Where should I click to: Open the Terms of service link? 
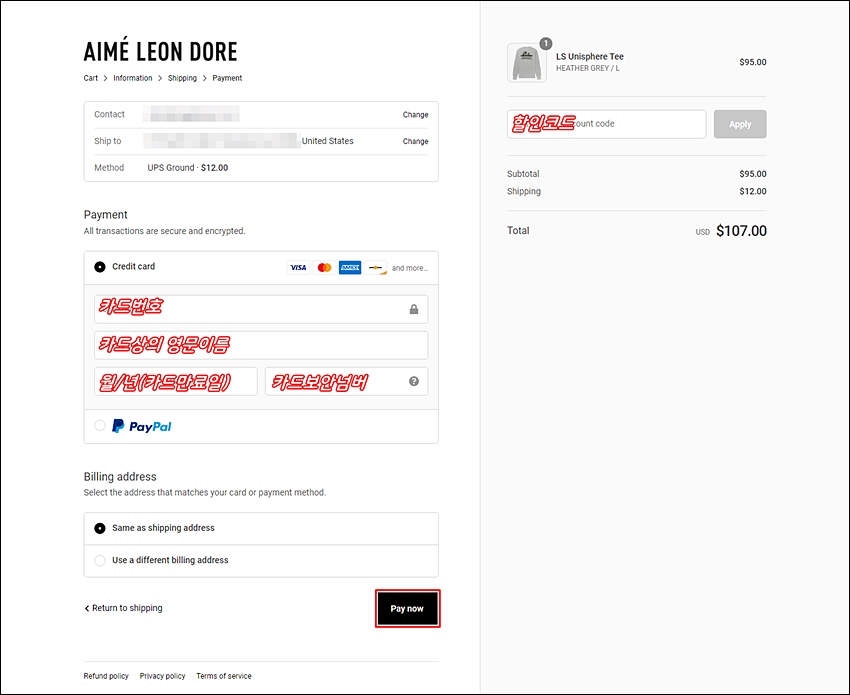point(224,676)
